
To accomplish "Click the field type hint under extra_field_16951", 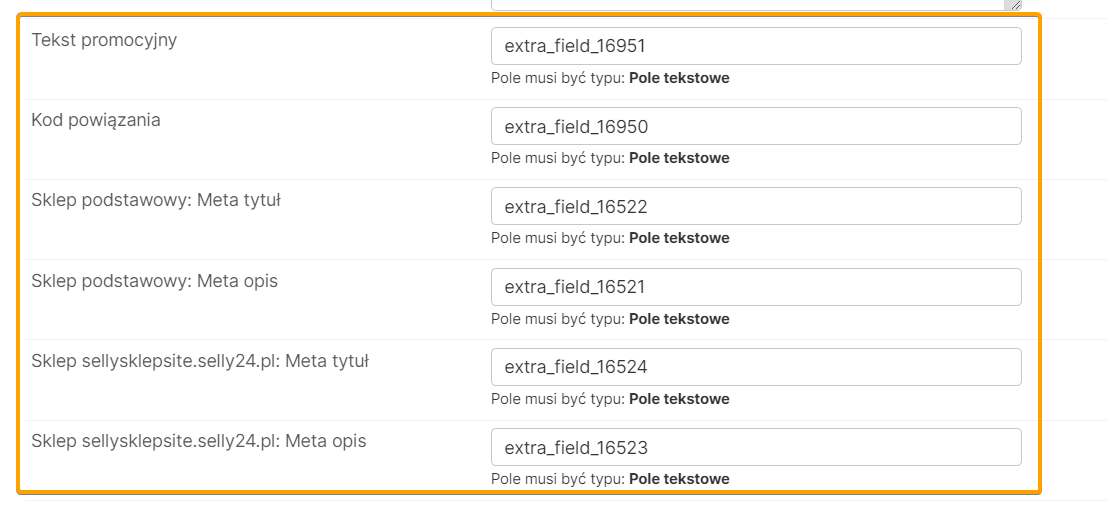I will coord(610,78).
